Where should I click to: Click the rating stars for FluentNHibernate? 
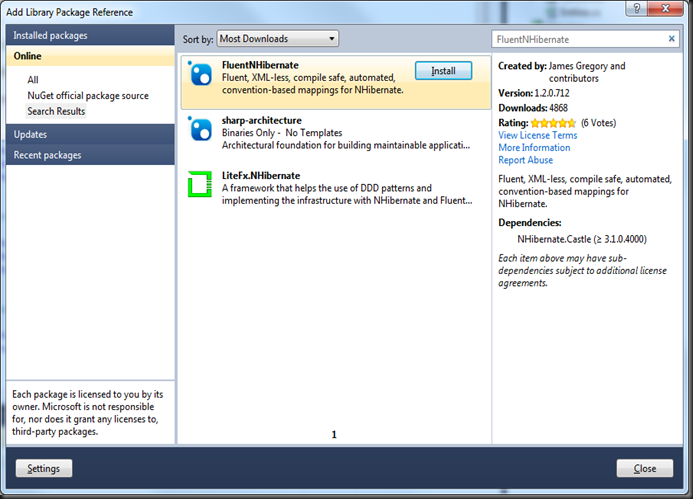[553, 123]
